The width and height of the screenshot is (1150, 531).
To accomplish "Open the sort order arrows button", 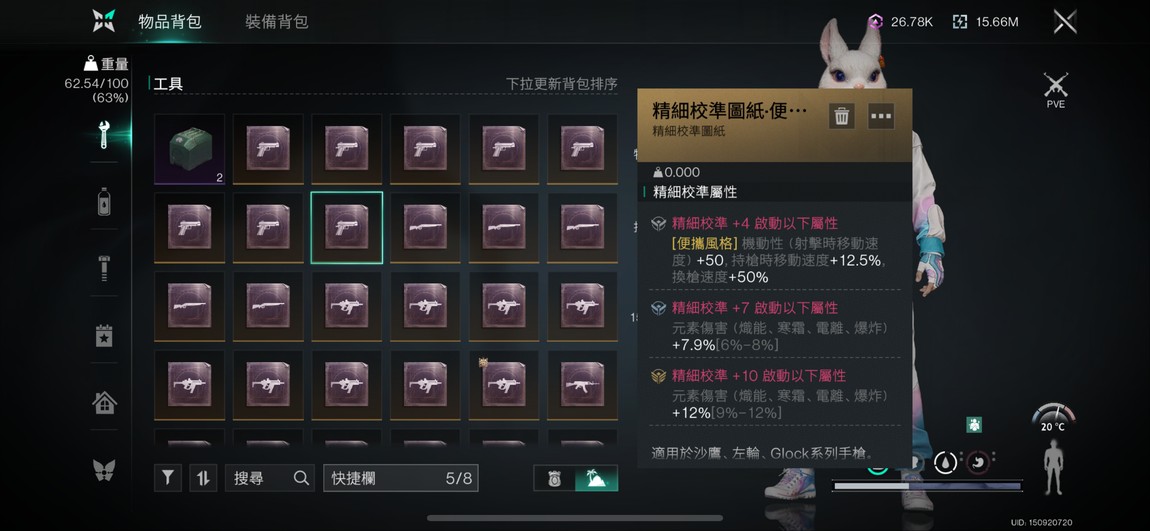I will click(203, 478).
